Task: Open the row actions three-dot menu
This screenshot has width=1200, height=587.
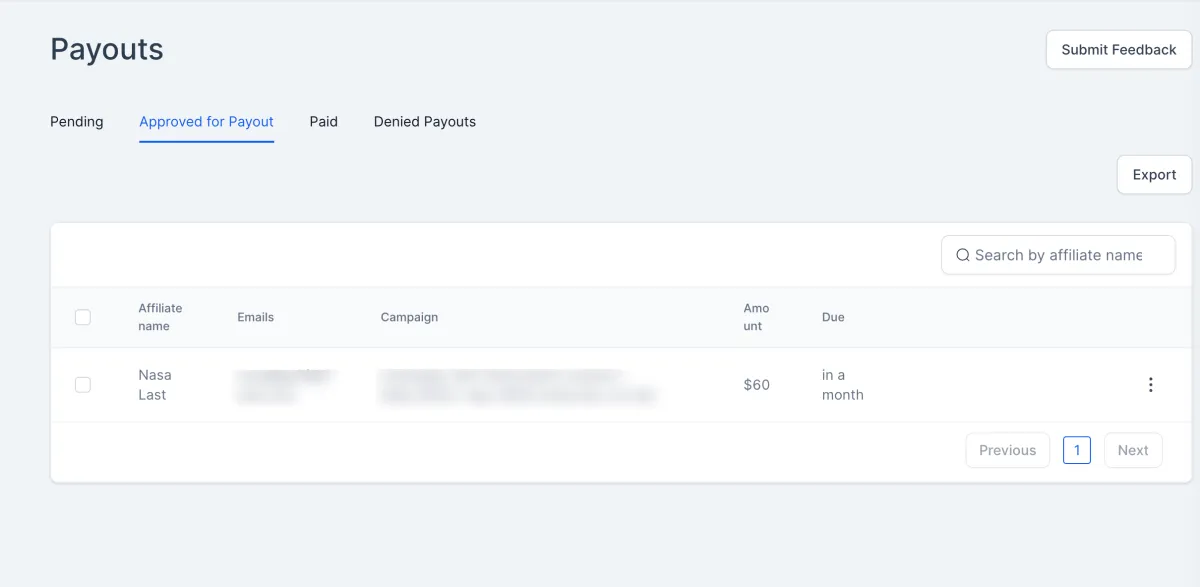Action: point(1150,385)
